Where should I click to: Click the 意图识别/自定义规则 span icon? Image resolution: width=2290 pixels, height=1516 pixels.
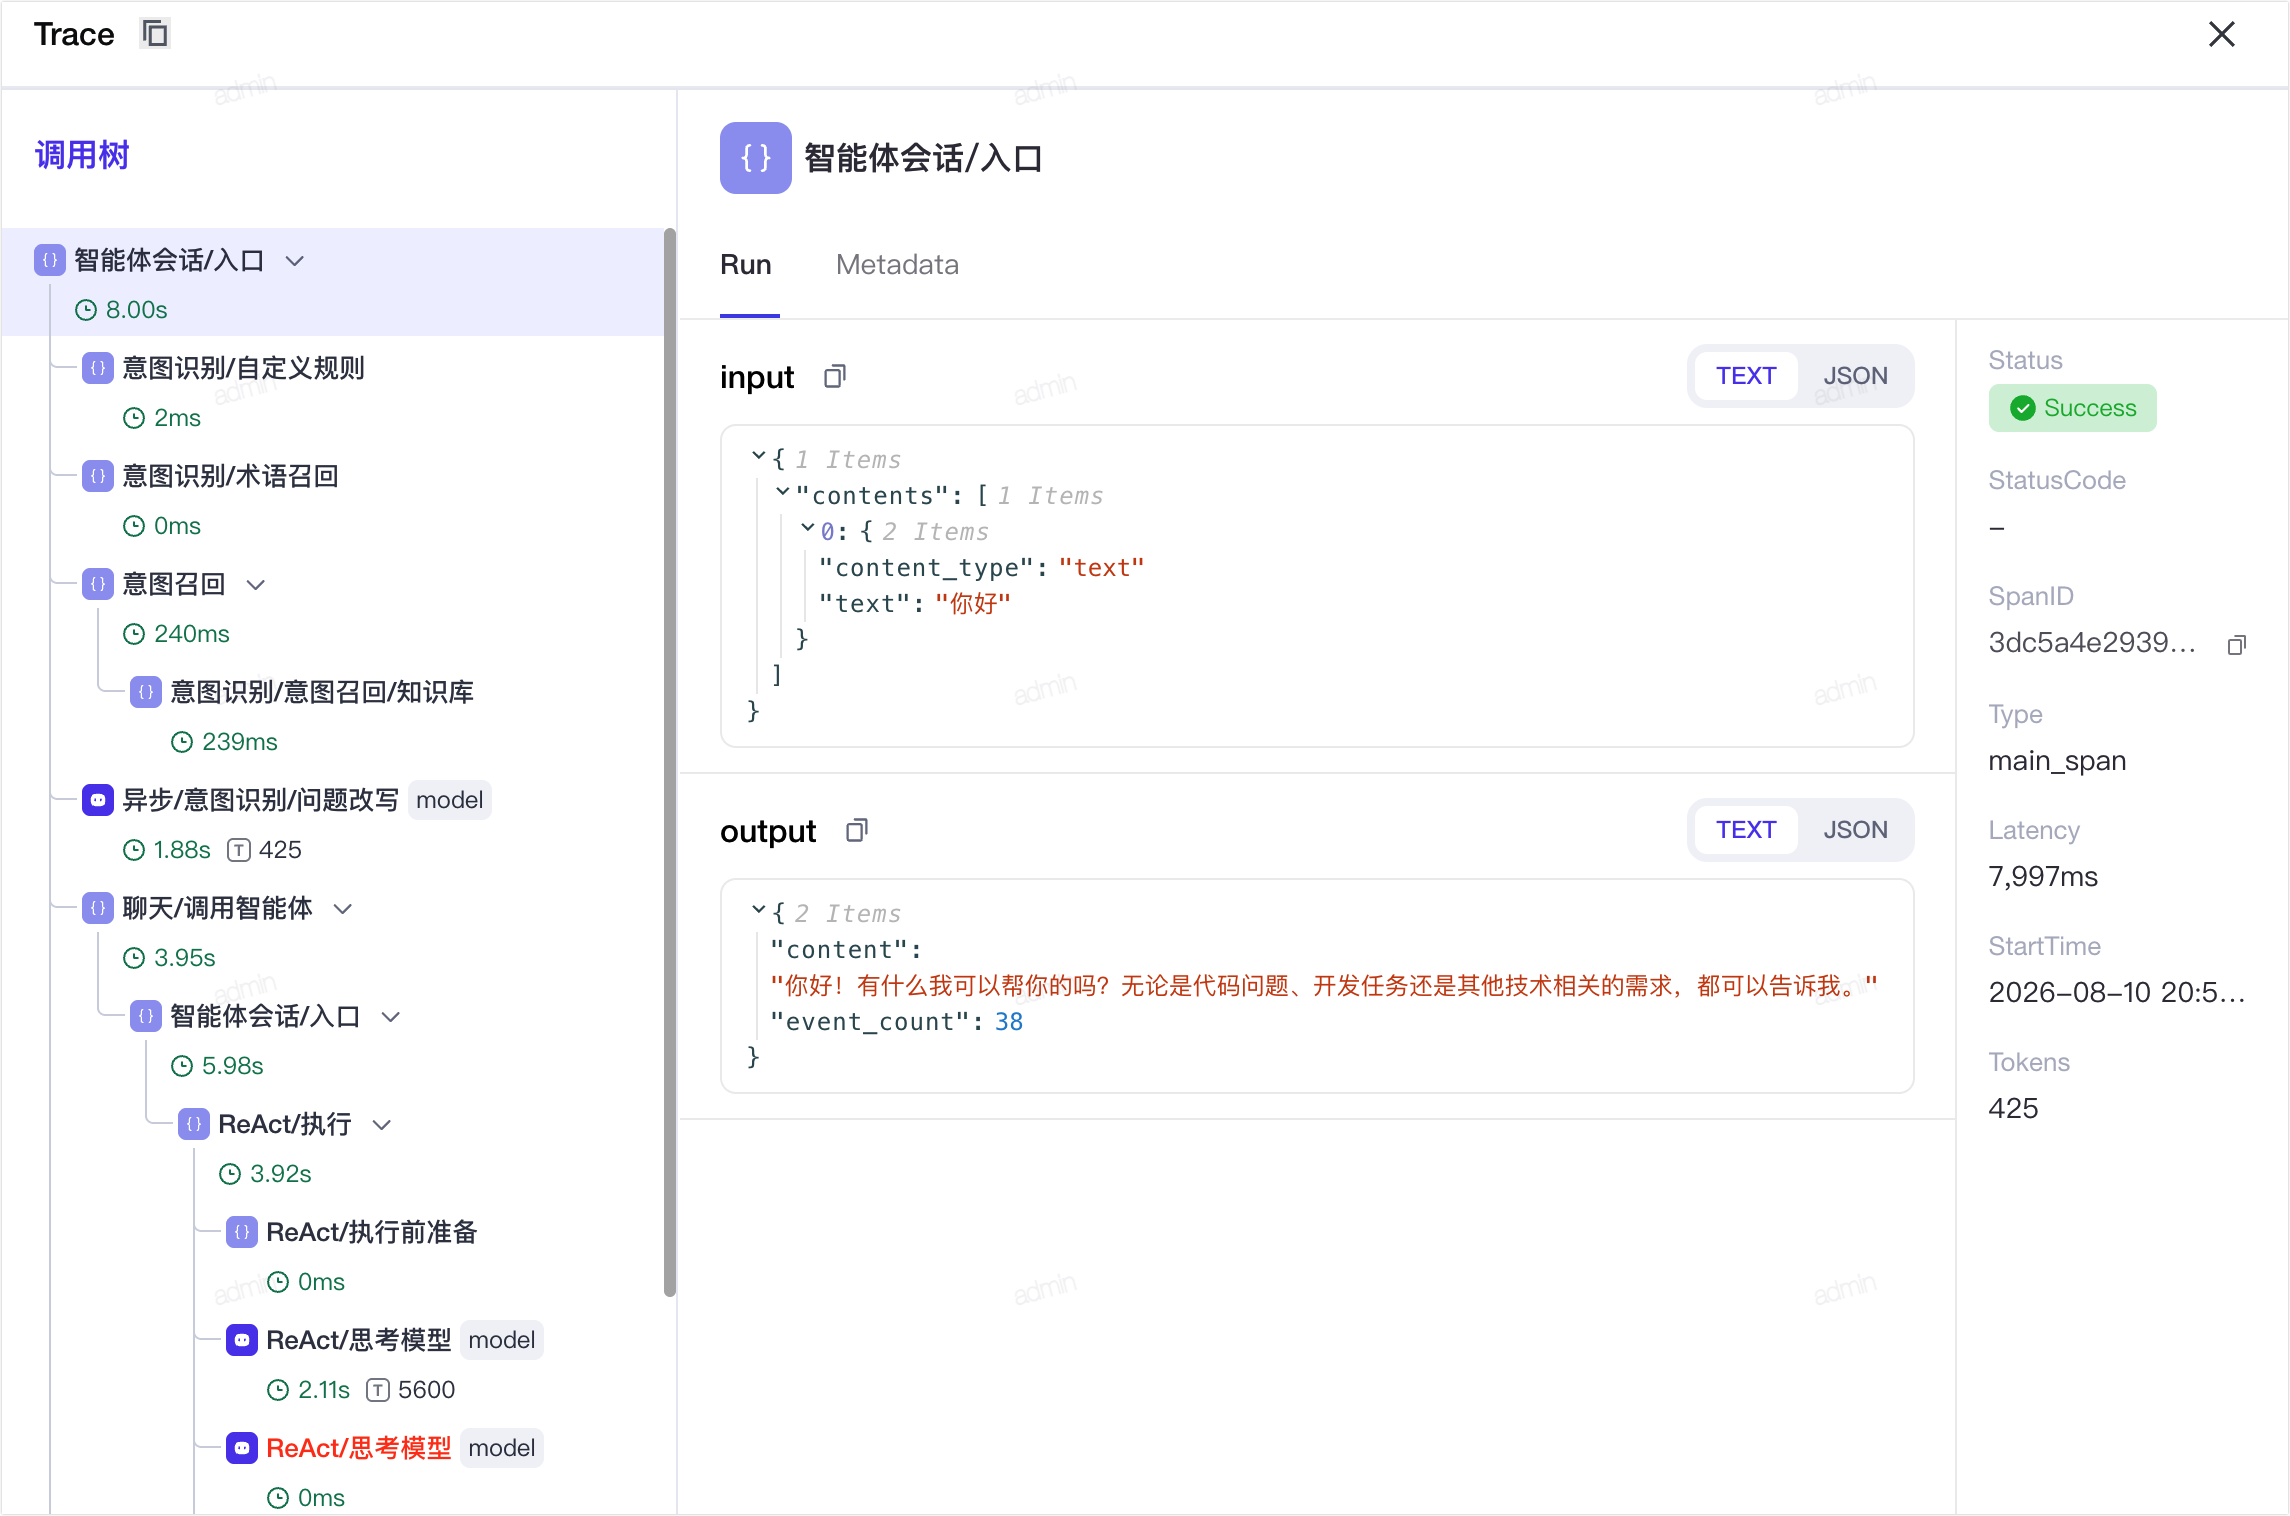[x=98, y=368]
